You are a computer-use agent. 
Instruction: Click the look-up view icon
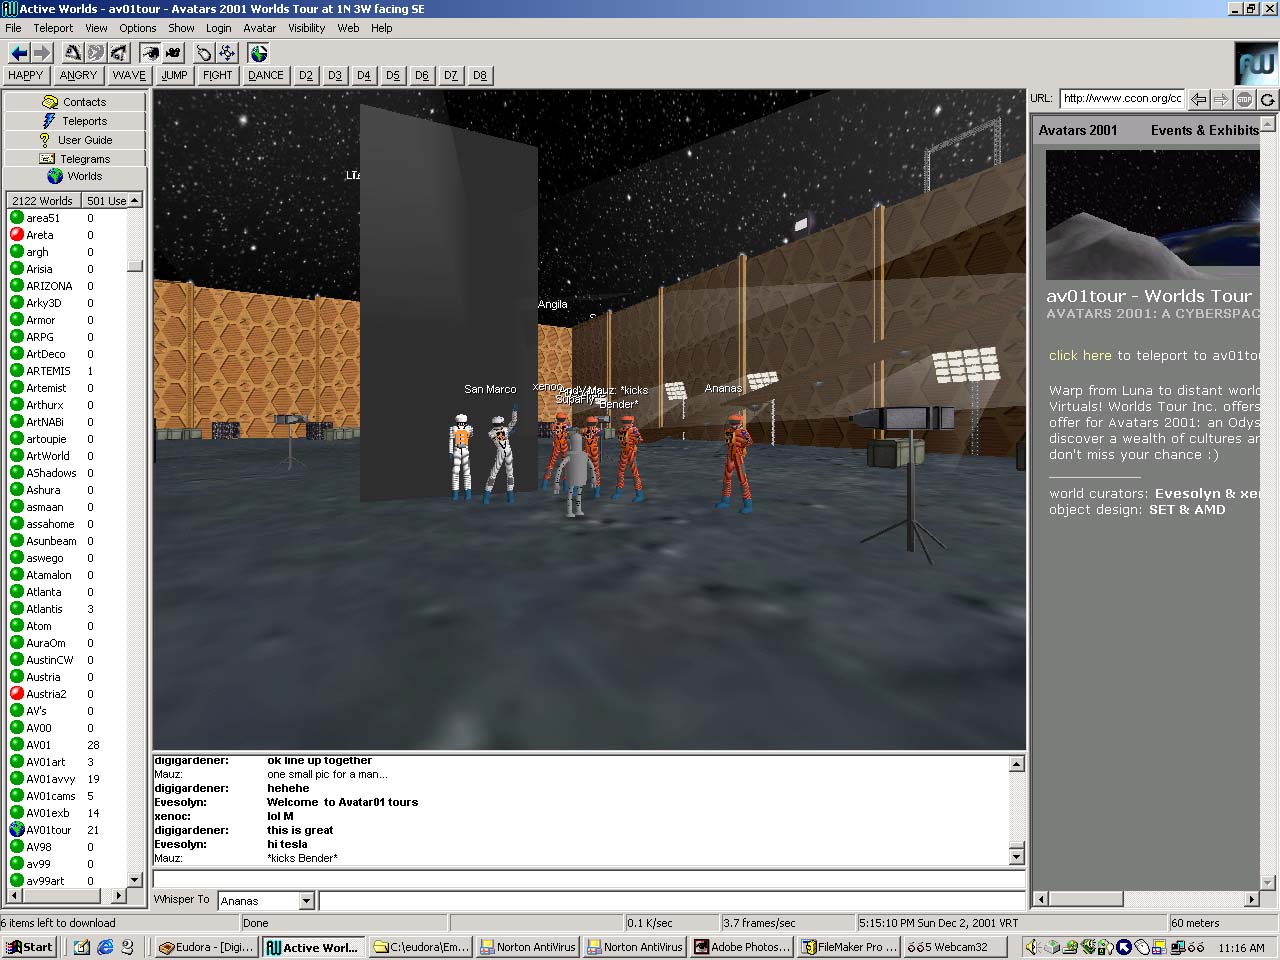(x=73, y=53)
